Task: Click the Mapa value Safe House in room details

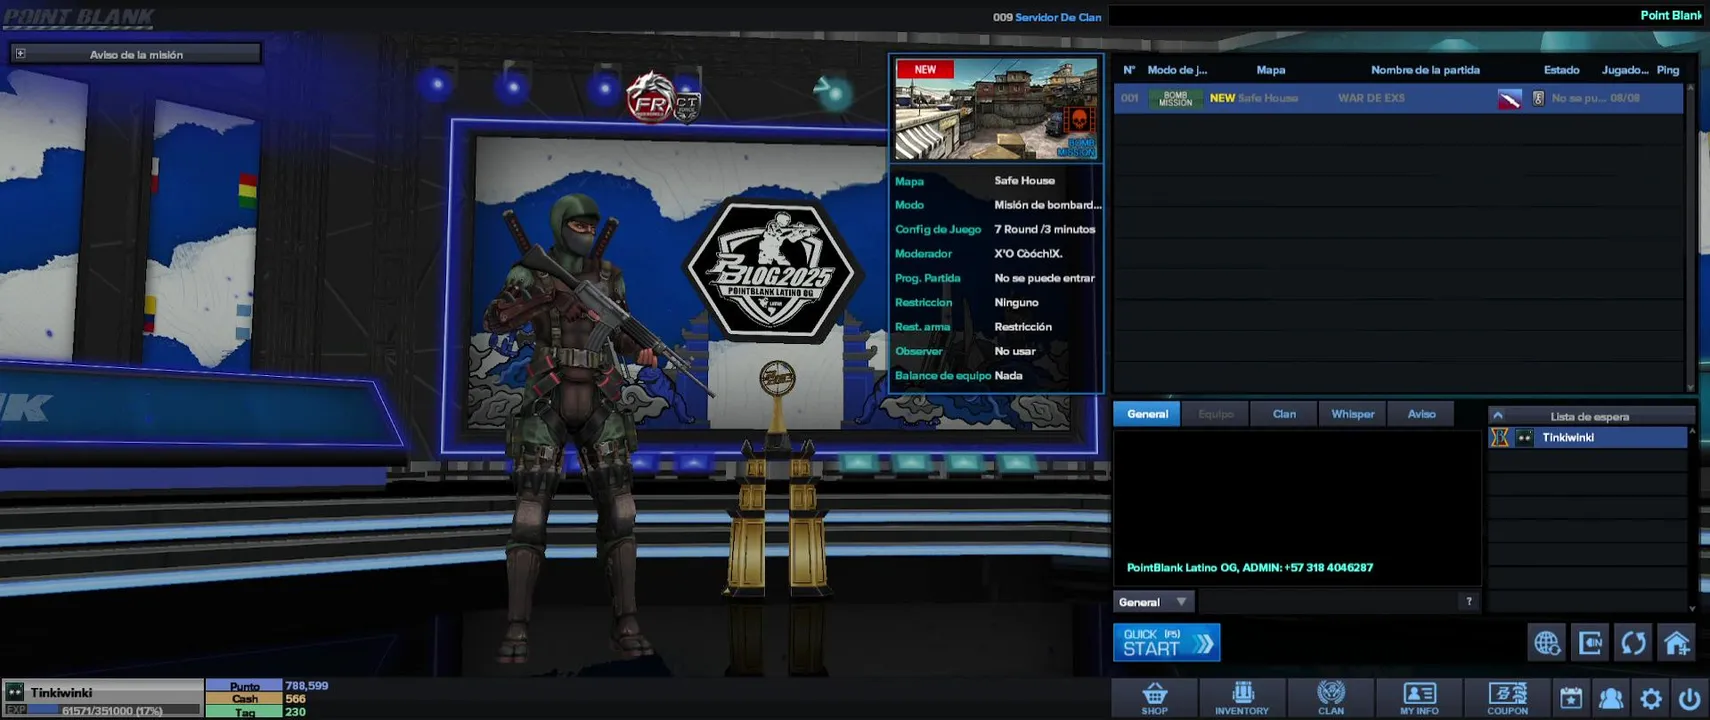Action: tap(1024, 181)
